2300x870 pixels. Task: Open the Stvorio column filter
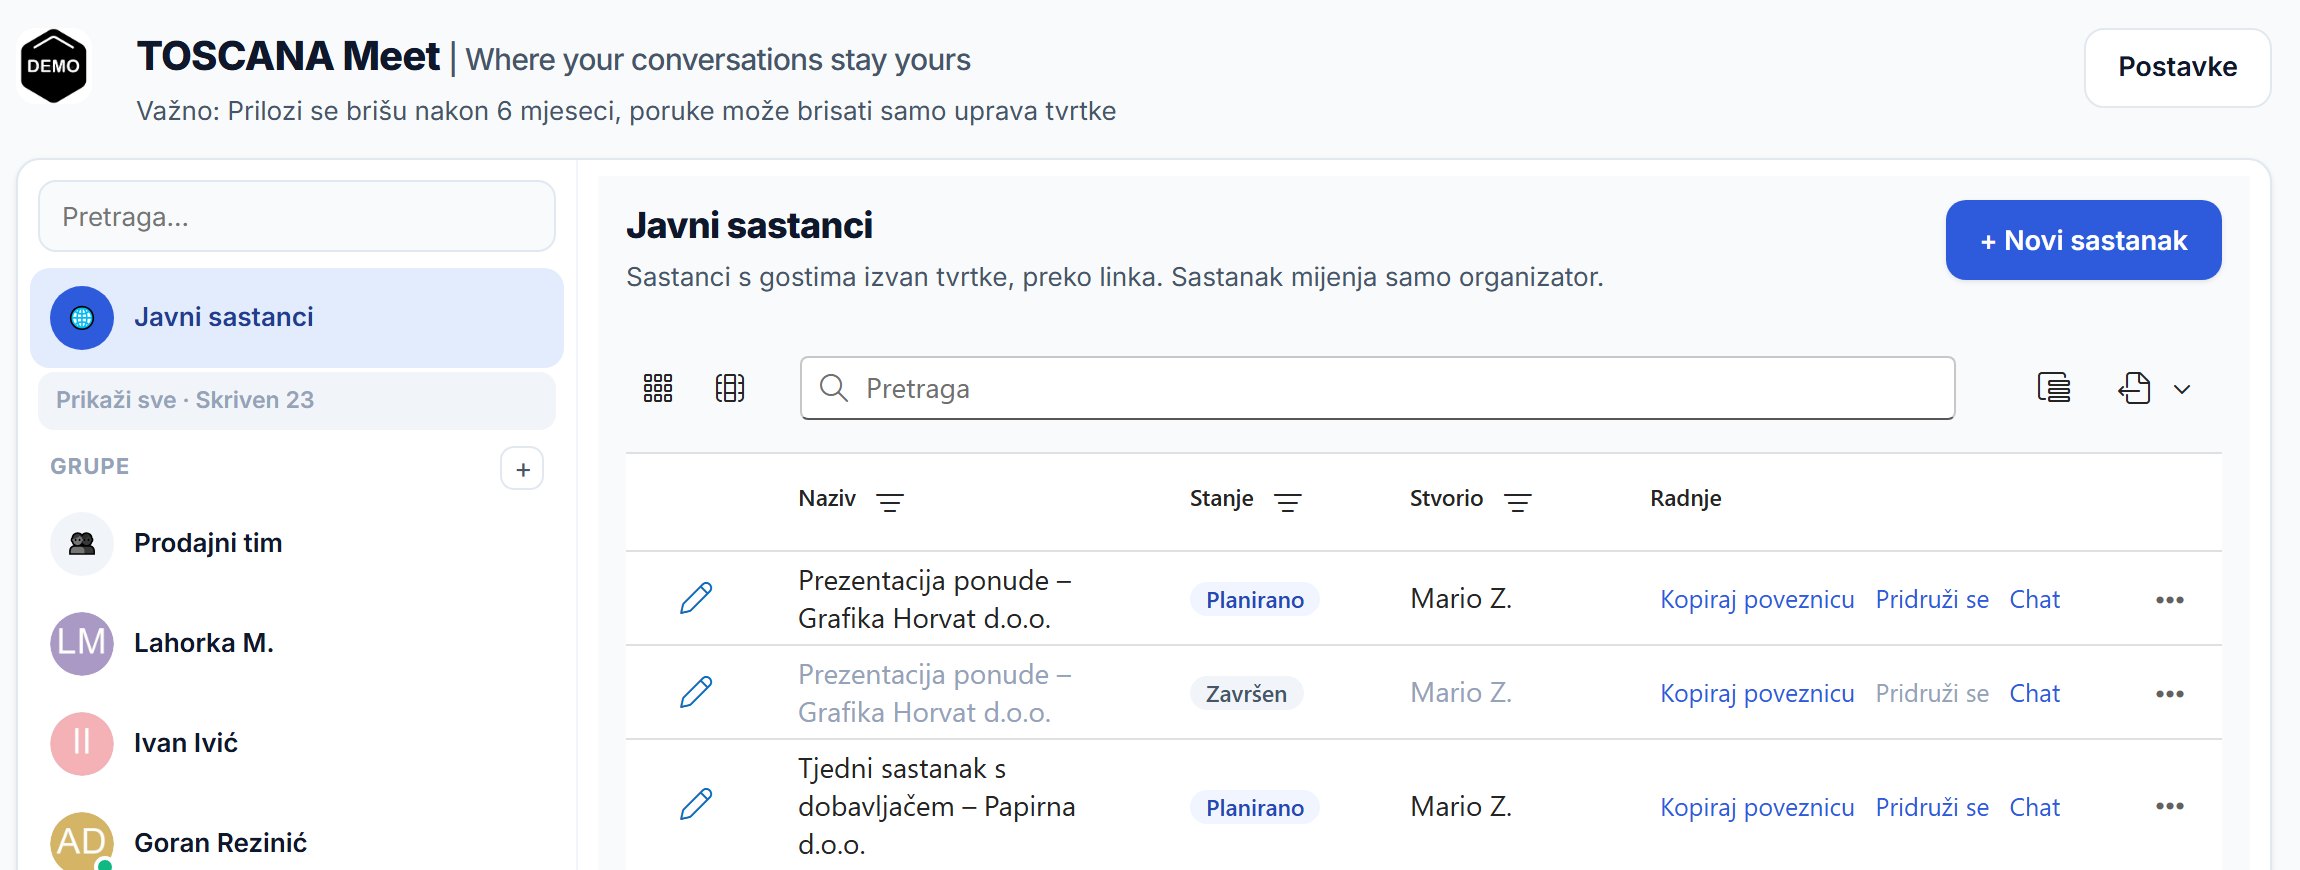click(x=1518, y=501)
